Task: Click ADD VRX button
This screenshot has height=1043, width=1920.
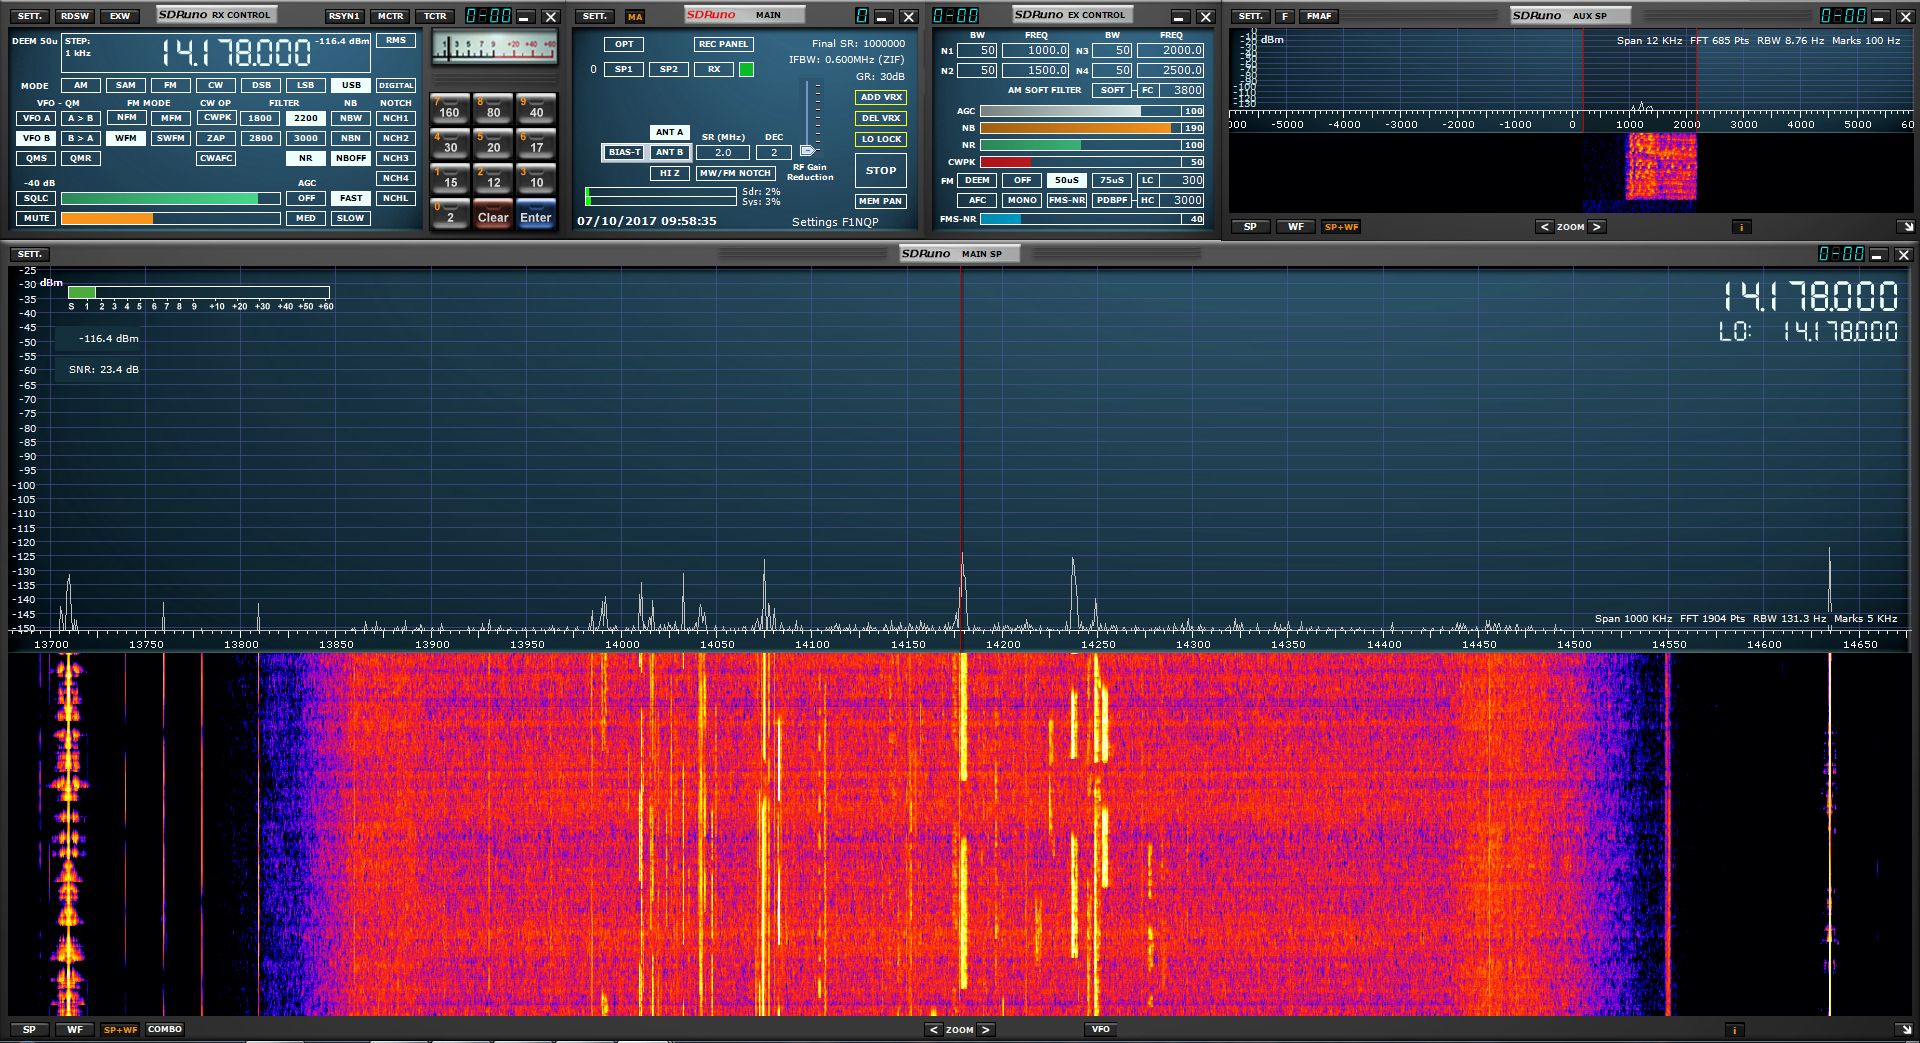Action: (881, 97)
